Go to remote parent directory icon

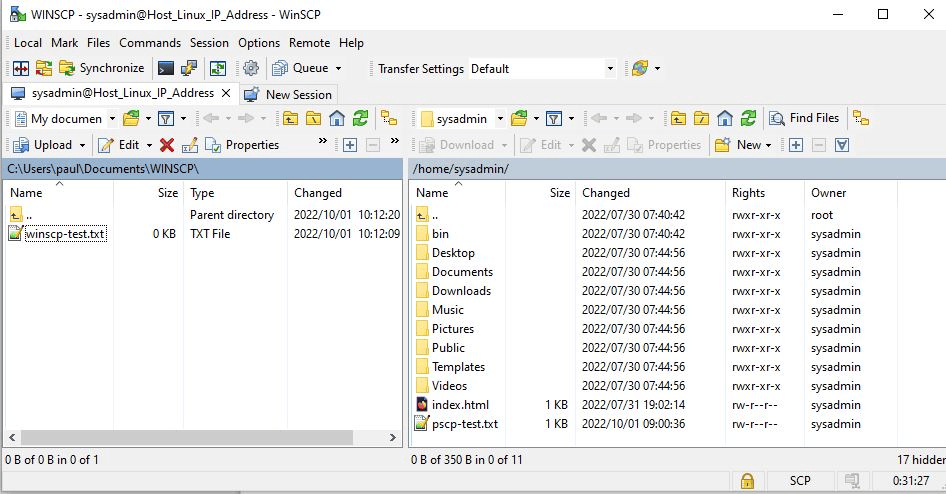pos(678,119)
